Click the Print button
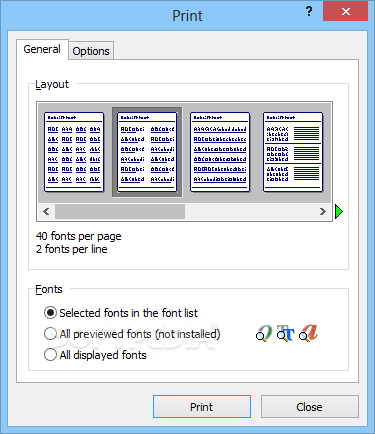The height and width of the screenshot is (434, 375). (x=202, y=407)
